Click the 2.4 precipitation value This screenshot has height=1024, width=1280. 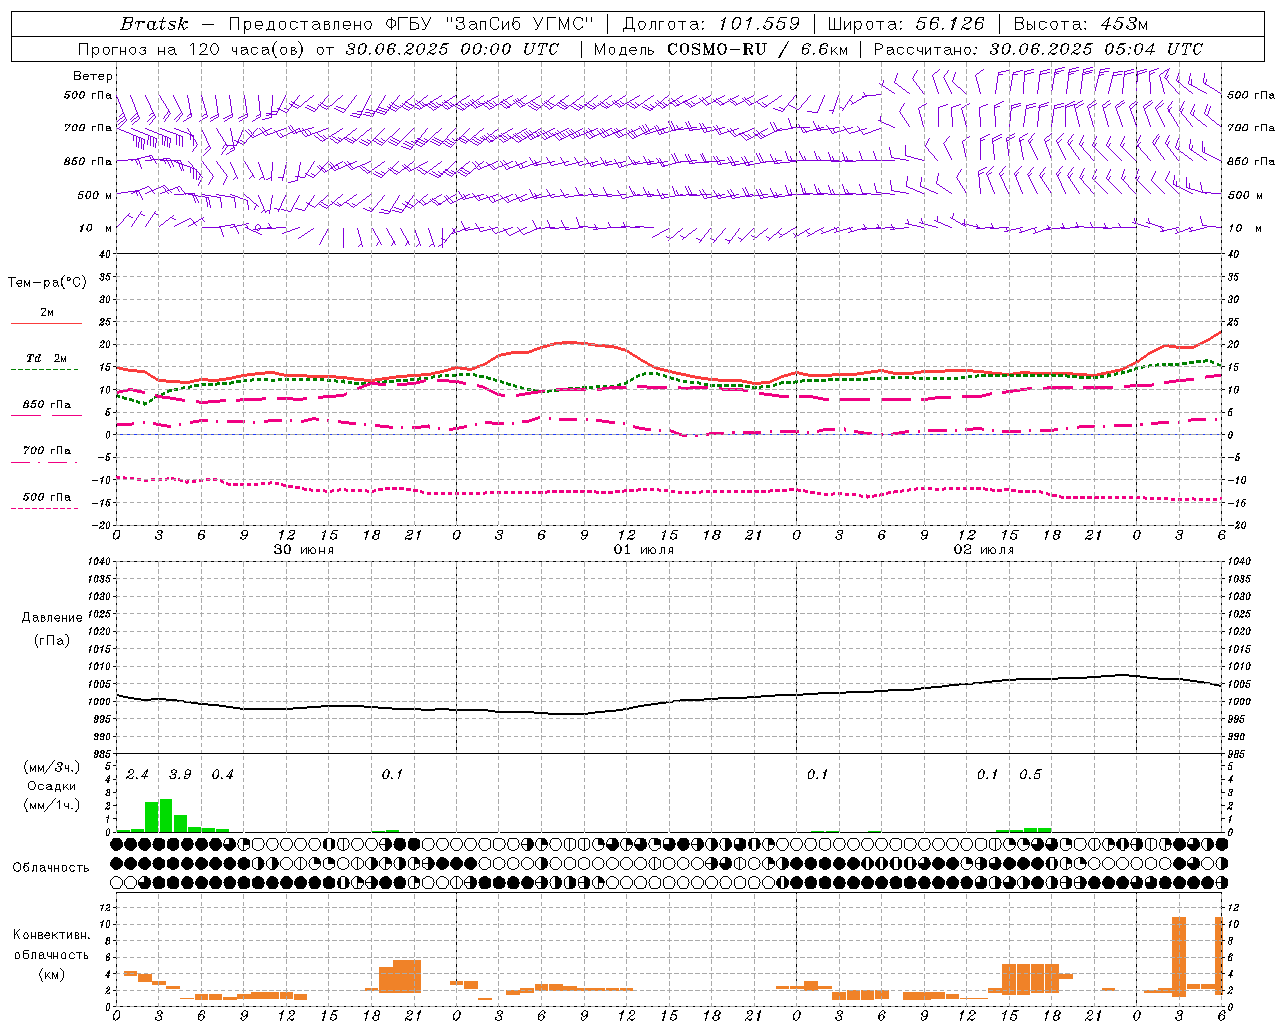(137, 775)
